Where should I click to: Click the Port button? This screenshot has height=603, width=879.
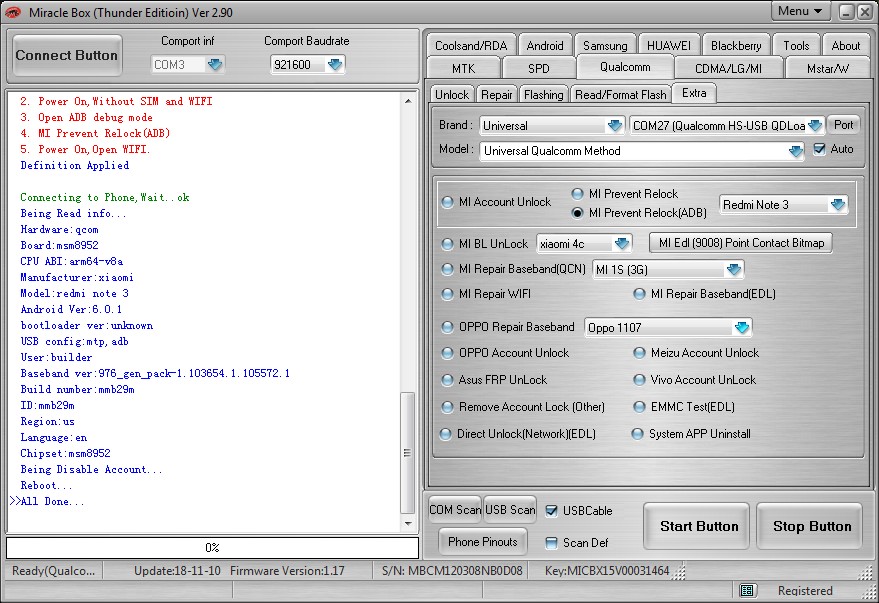(x=843, y=125)
